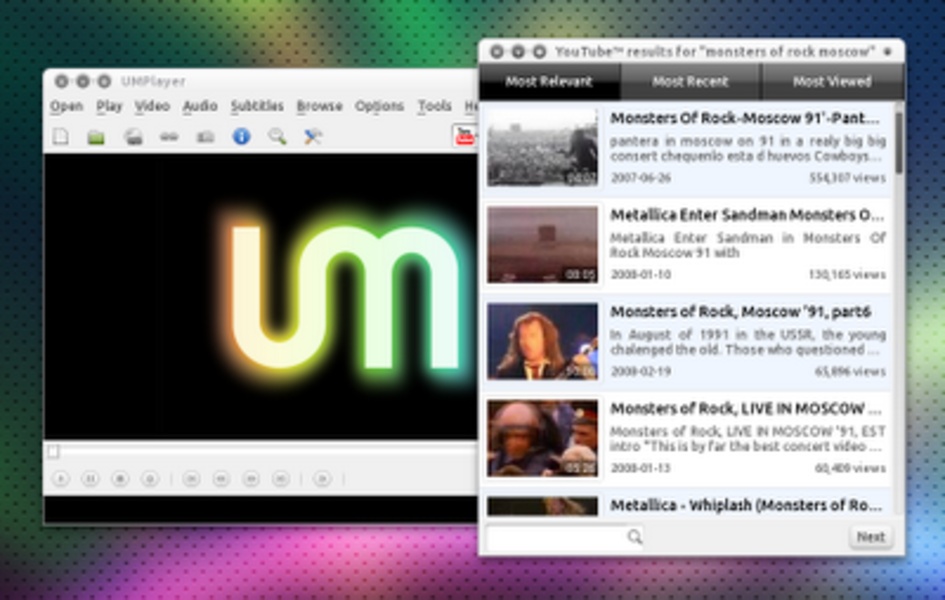Click the magnifier icon in YouTube search box
Viewport: 945px width, 600px height.
634,536
